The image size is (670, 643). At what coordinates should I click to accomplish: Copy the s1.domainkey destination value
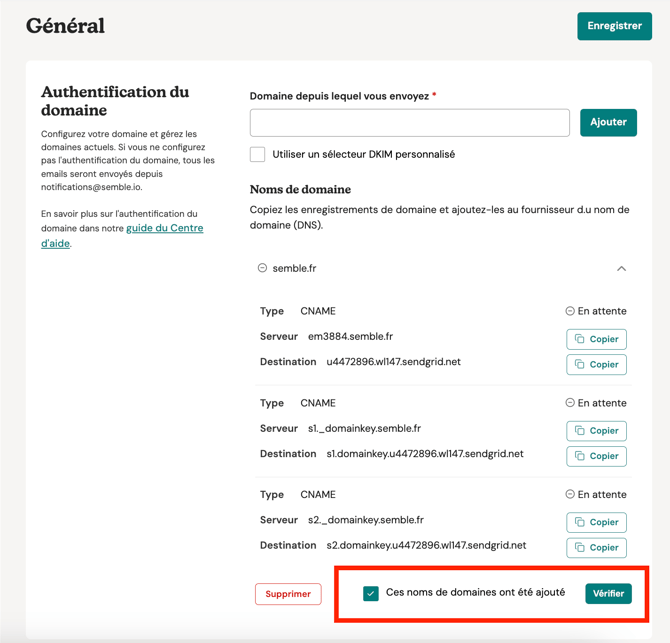(x=597, y=456)
